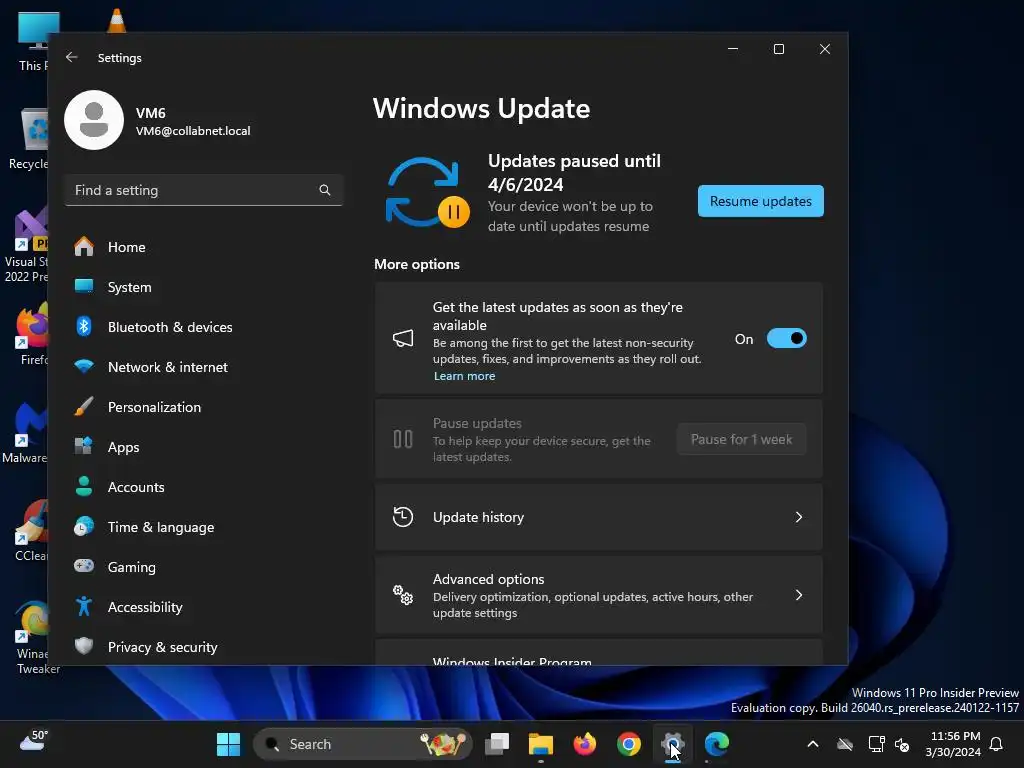Click the Gaming controller icon

pyautogui.click(x=84, y=566)
